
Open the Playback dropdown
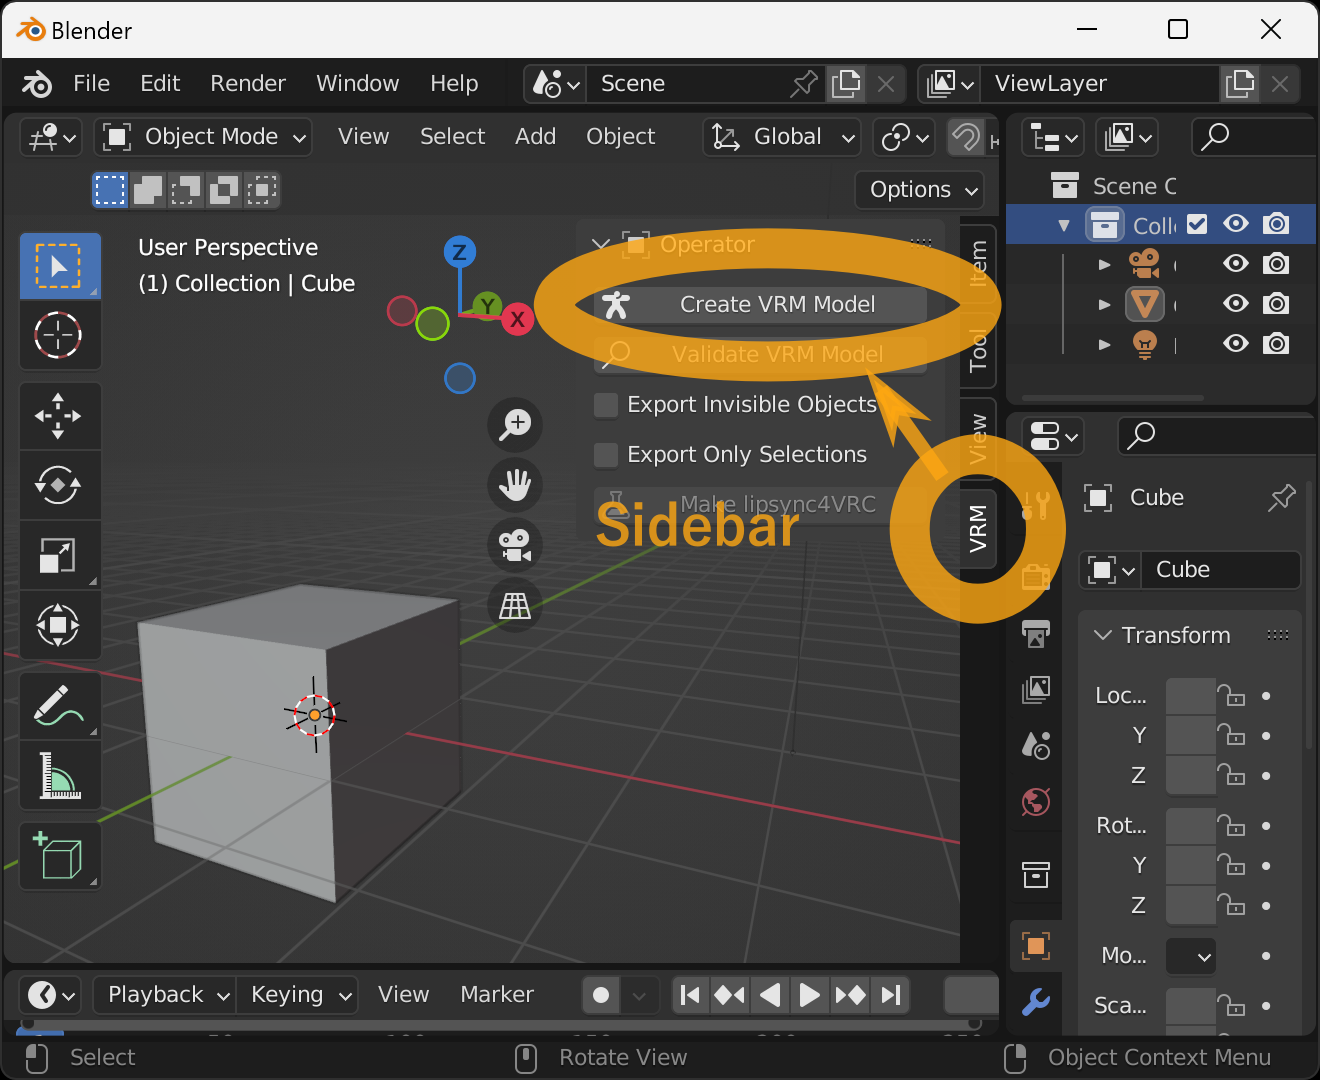coord(165,995)
